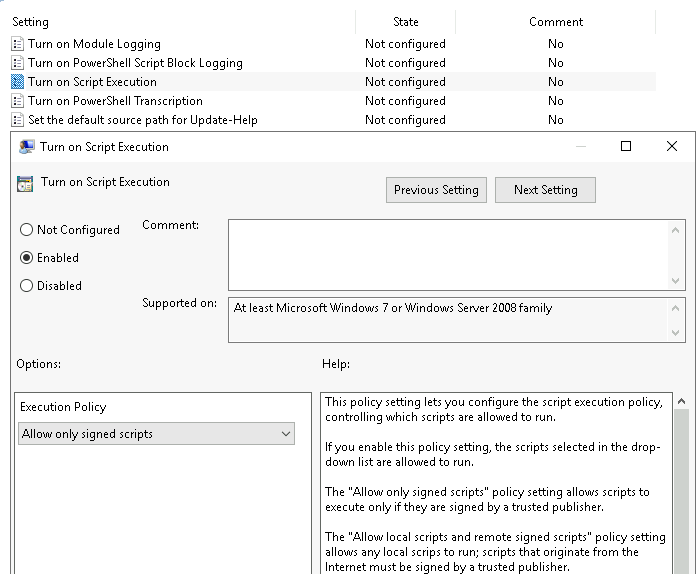Go to Next Setting

(545, 190)
